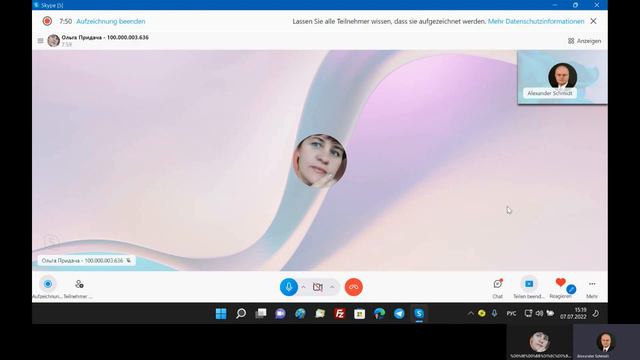
Task: Open the Windows Start menu
Action: (221, 313)
